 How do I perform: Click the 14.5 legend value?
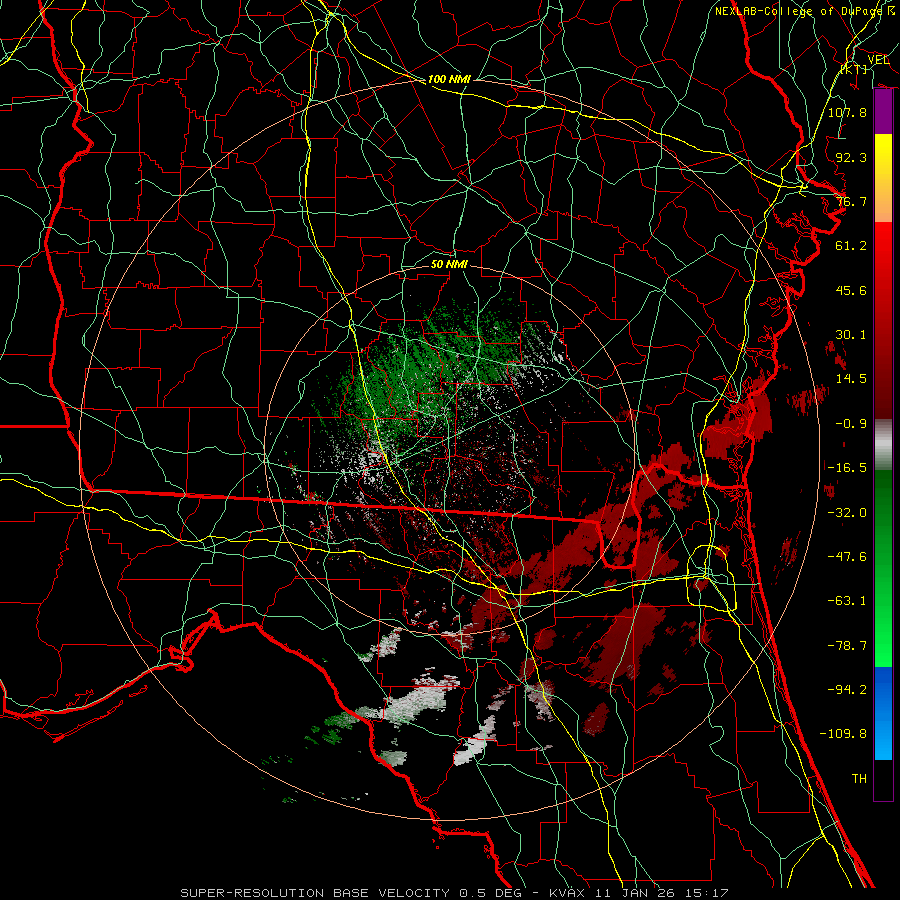pos(851,379)
